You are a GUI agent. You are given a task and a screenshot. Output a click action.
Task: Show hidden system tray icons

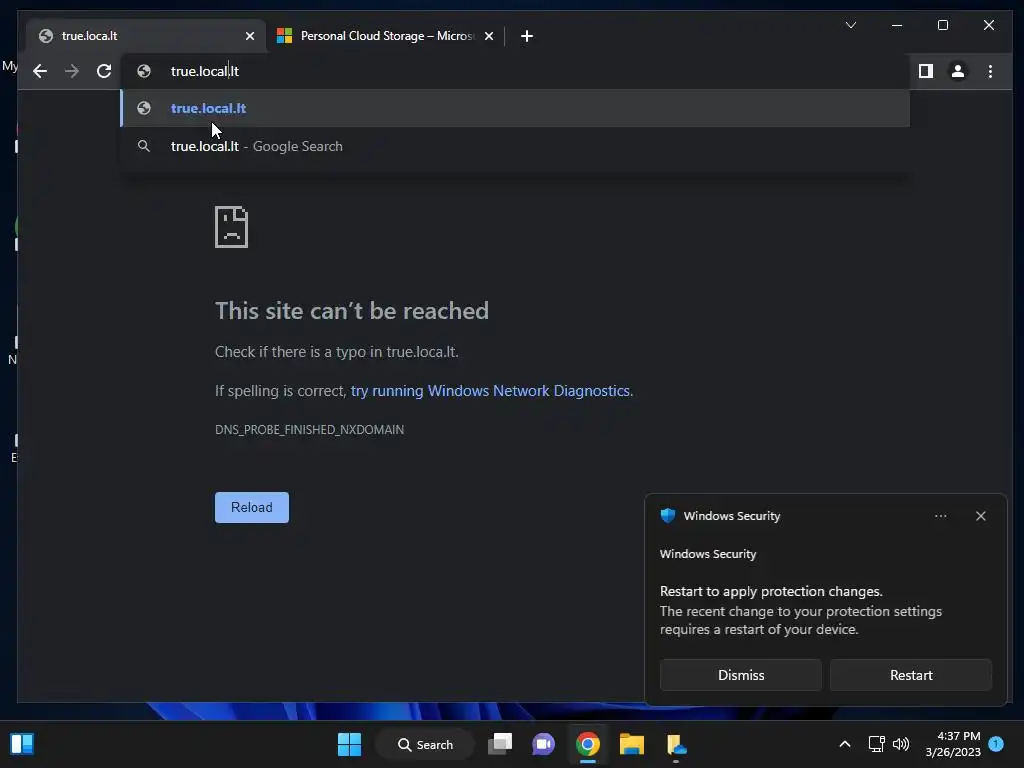coord(844,744)
